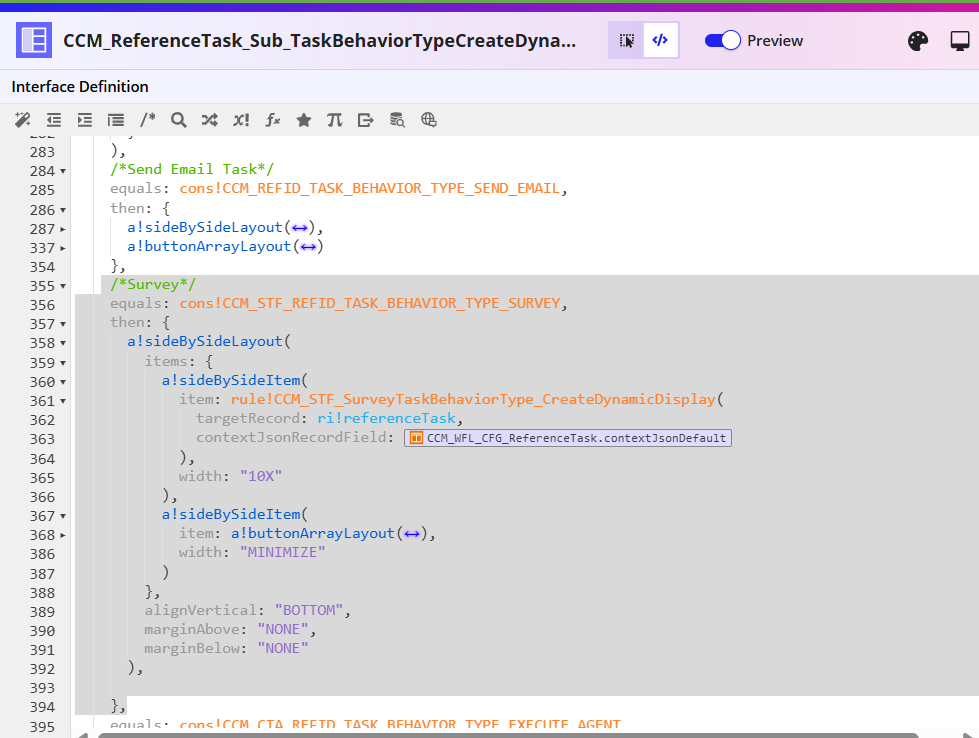Click a!sideBySideItem on line 360
The width and height of the screenshot is (979, 738).
coord(231,380)
